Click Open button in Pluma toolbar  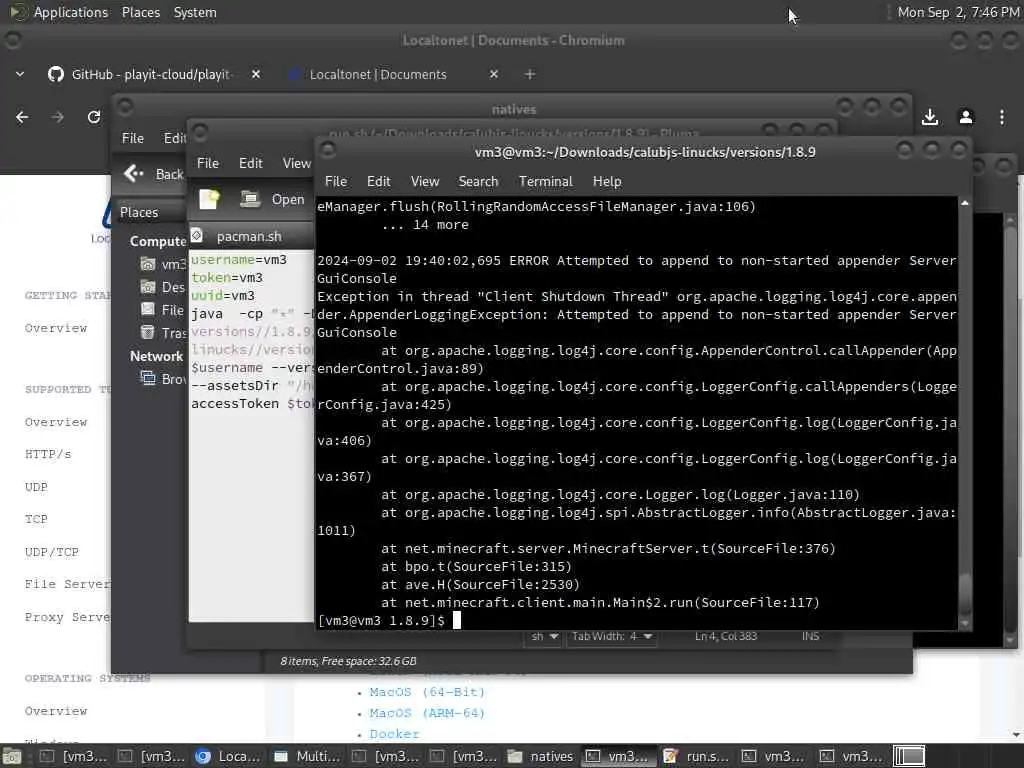(x=272, y=199)
